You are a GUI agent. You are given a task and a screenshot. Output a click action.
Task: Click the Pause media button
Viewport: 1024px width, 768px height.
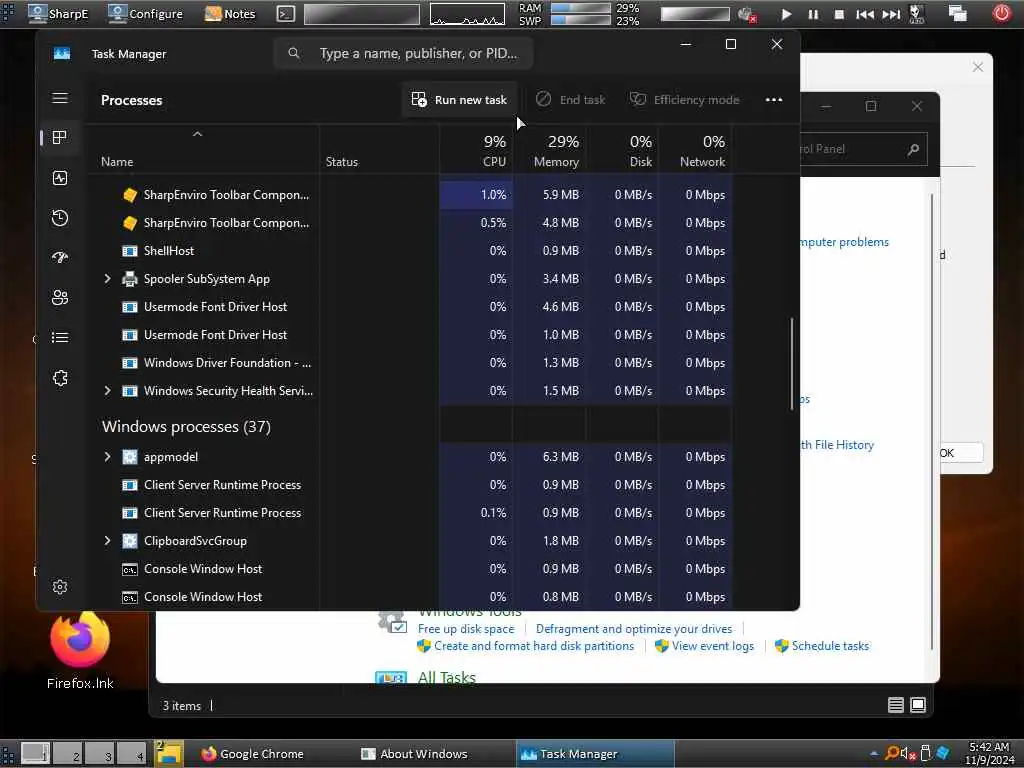pyautogui.click(x=813, y=14)
